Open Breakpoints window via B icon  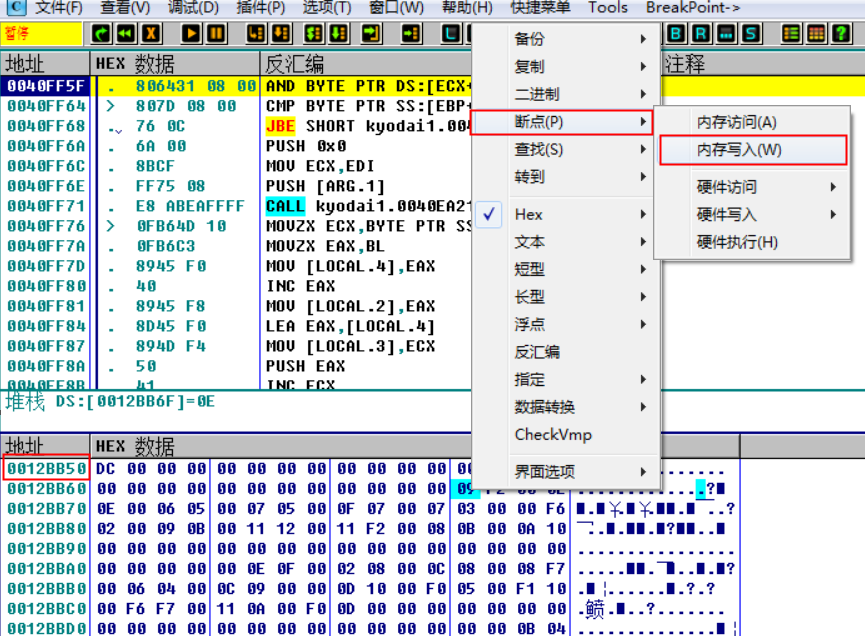pos(676,34)
